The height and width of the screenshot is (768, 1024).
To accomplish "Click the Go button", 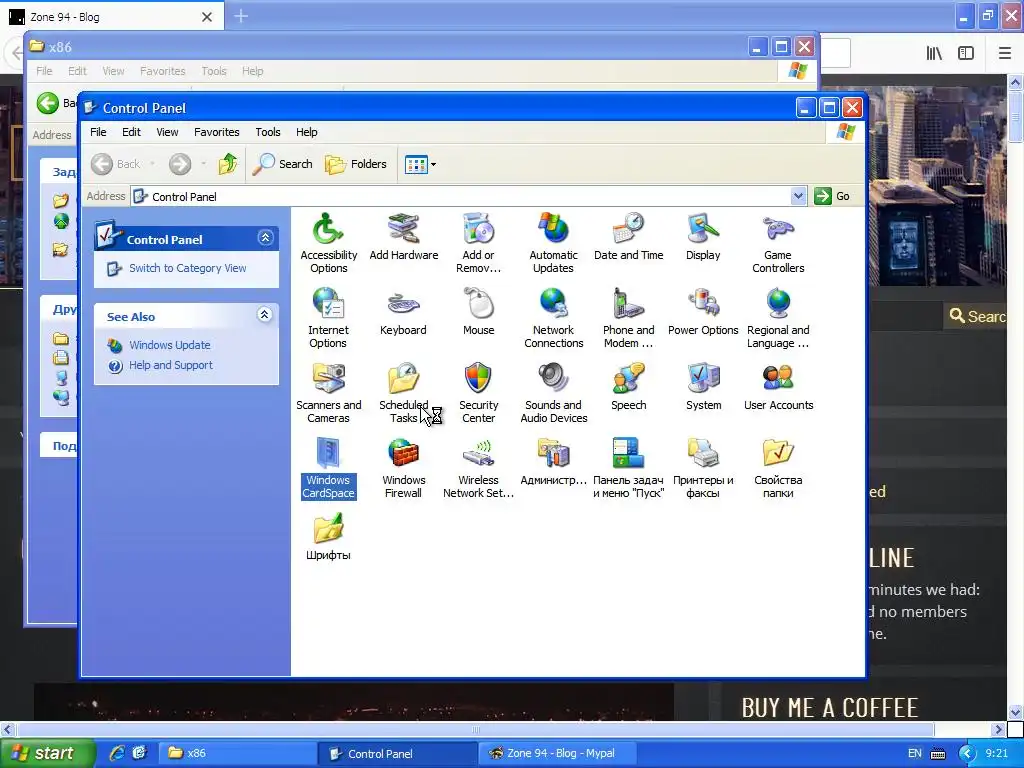I will coord(833,196).
